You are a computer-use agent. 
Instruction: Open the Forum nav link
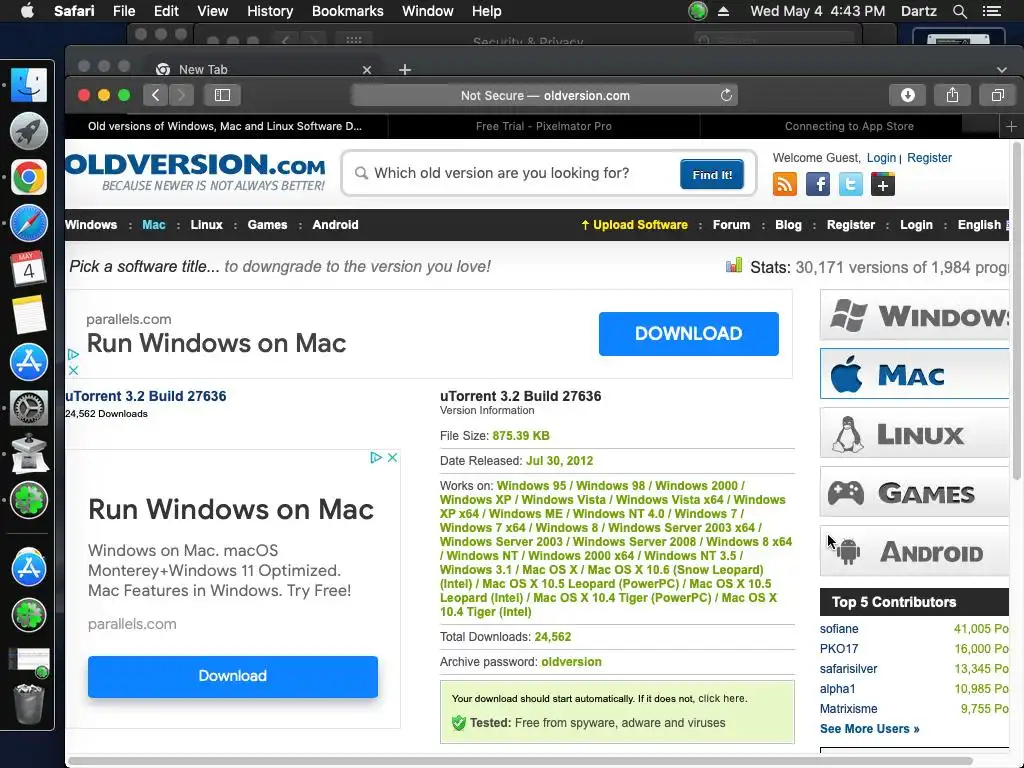[731, 225]
